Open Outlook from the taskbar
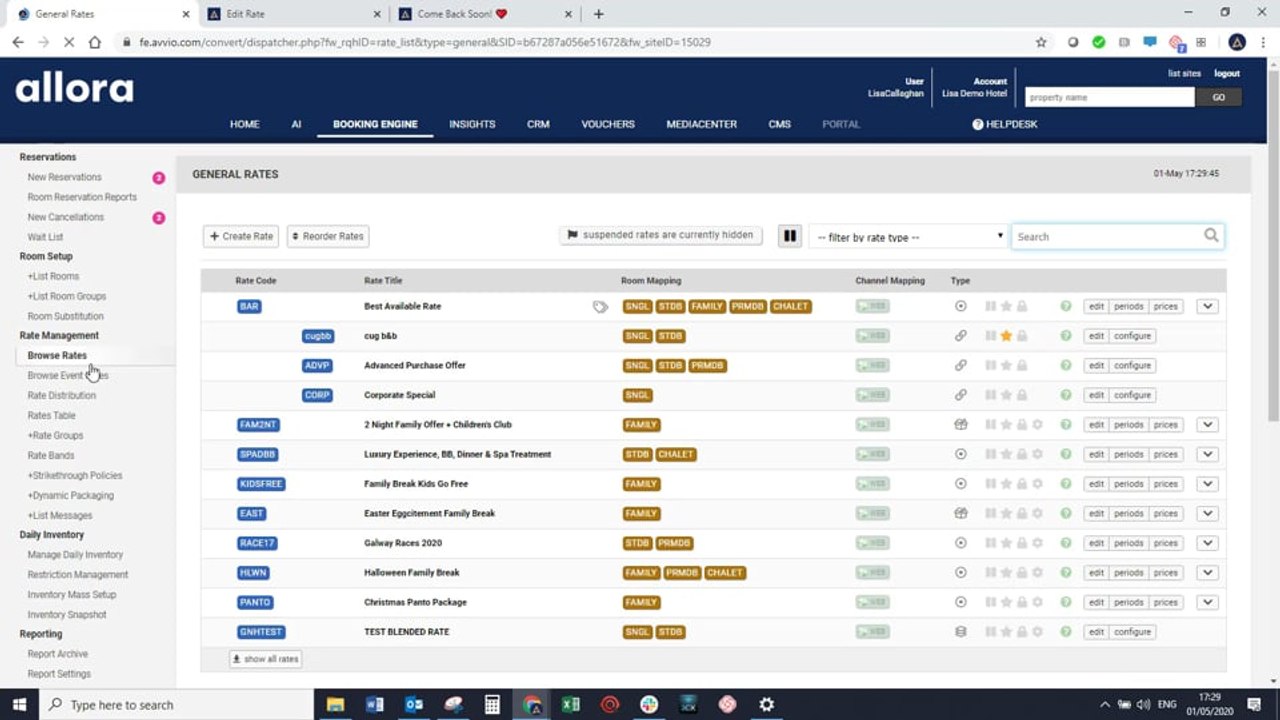 pyautogui.click(x=414, y=704)
